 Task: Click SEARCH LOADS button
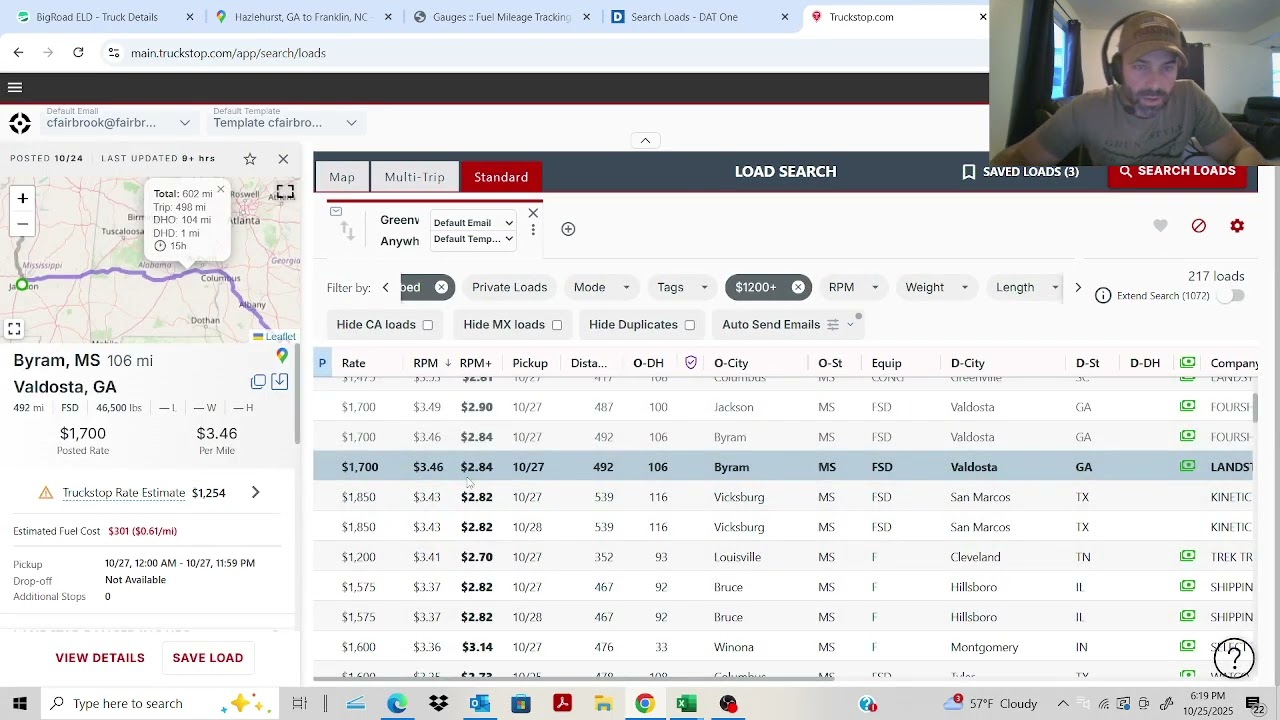[x=1177, y=172]
